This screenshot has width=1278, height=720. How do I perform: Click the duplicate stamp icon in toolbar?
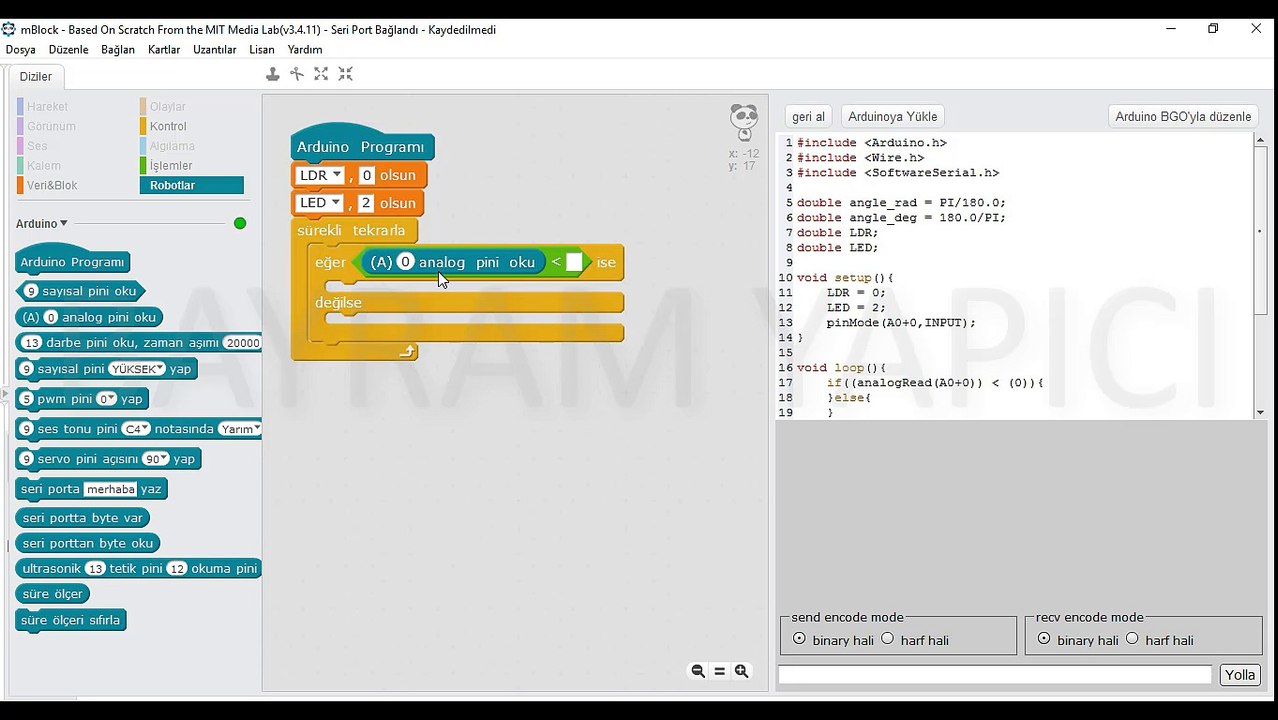[x=272, y=74]
